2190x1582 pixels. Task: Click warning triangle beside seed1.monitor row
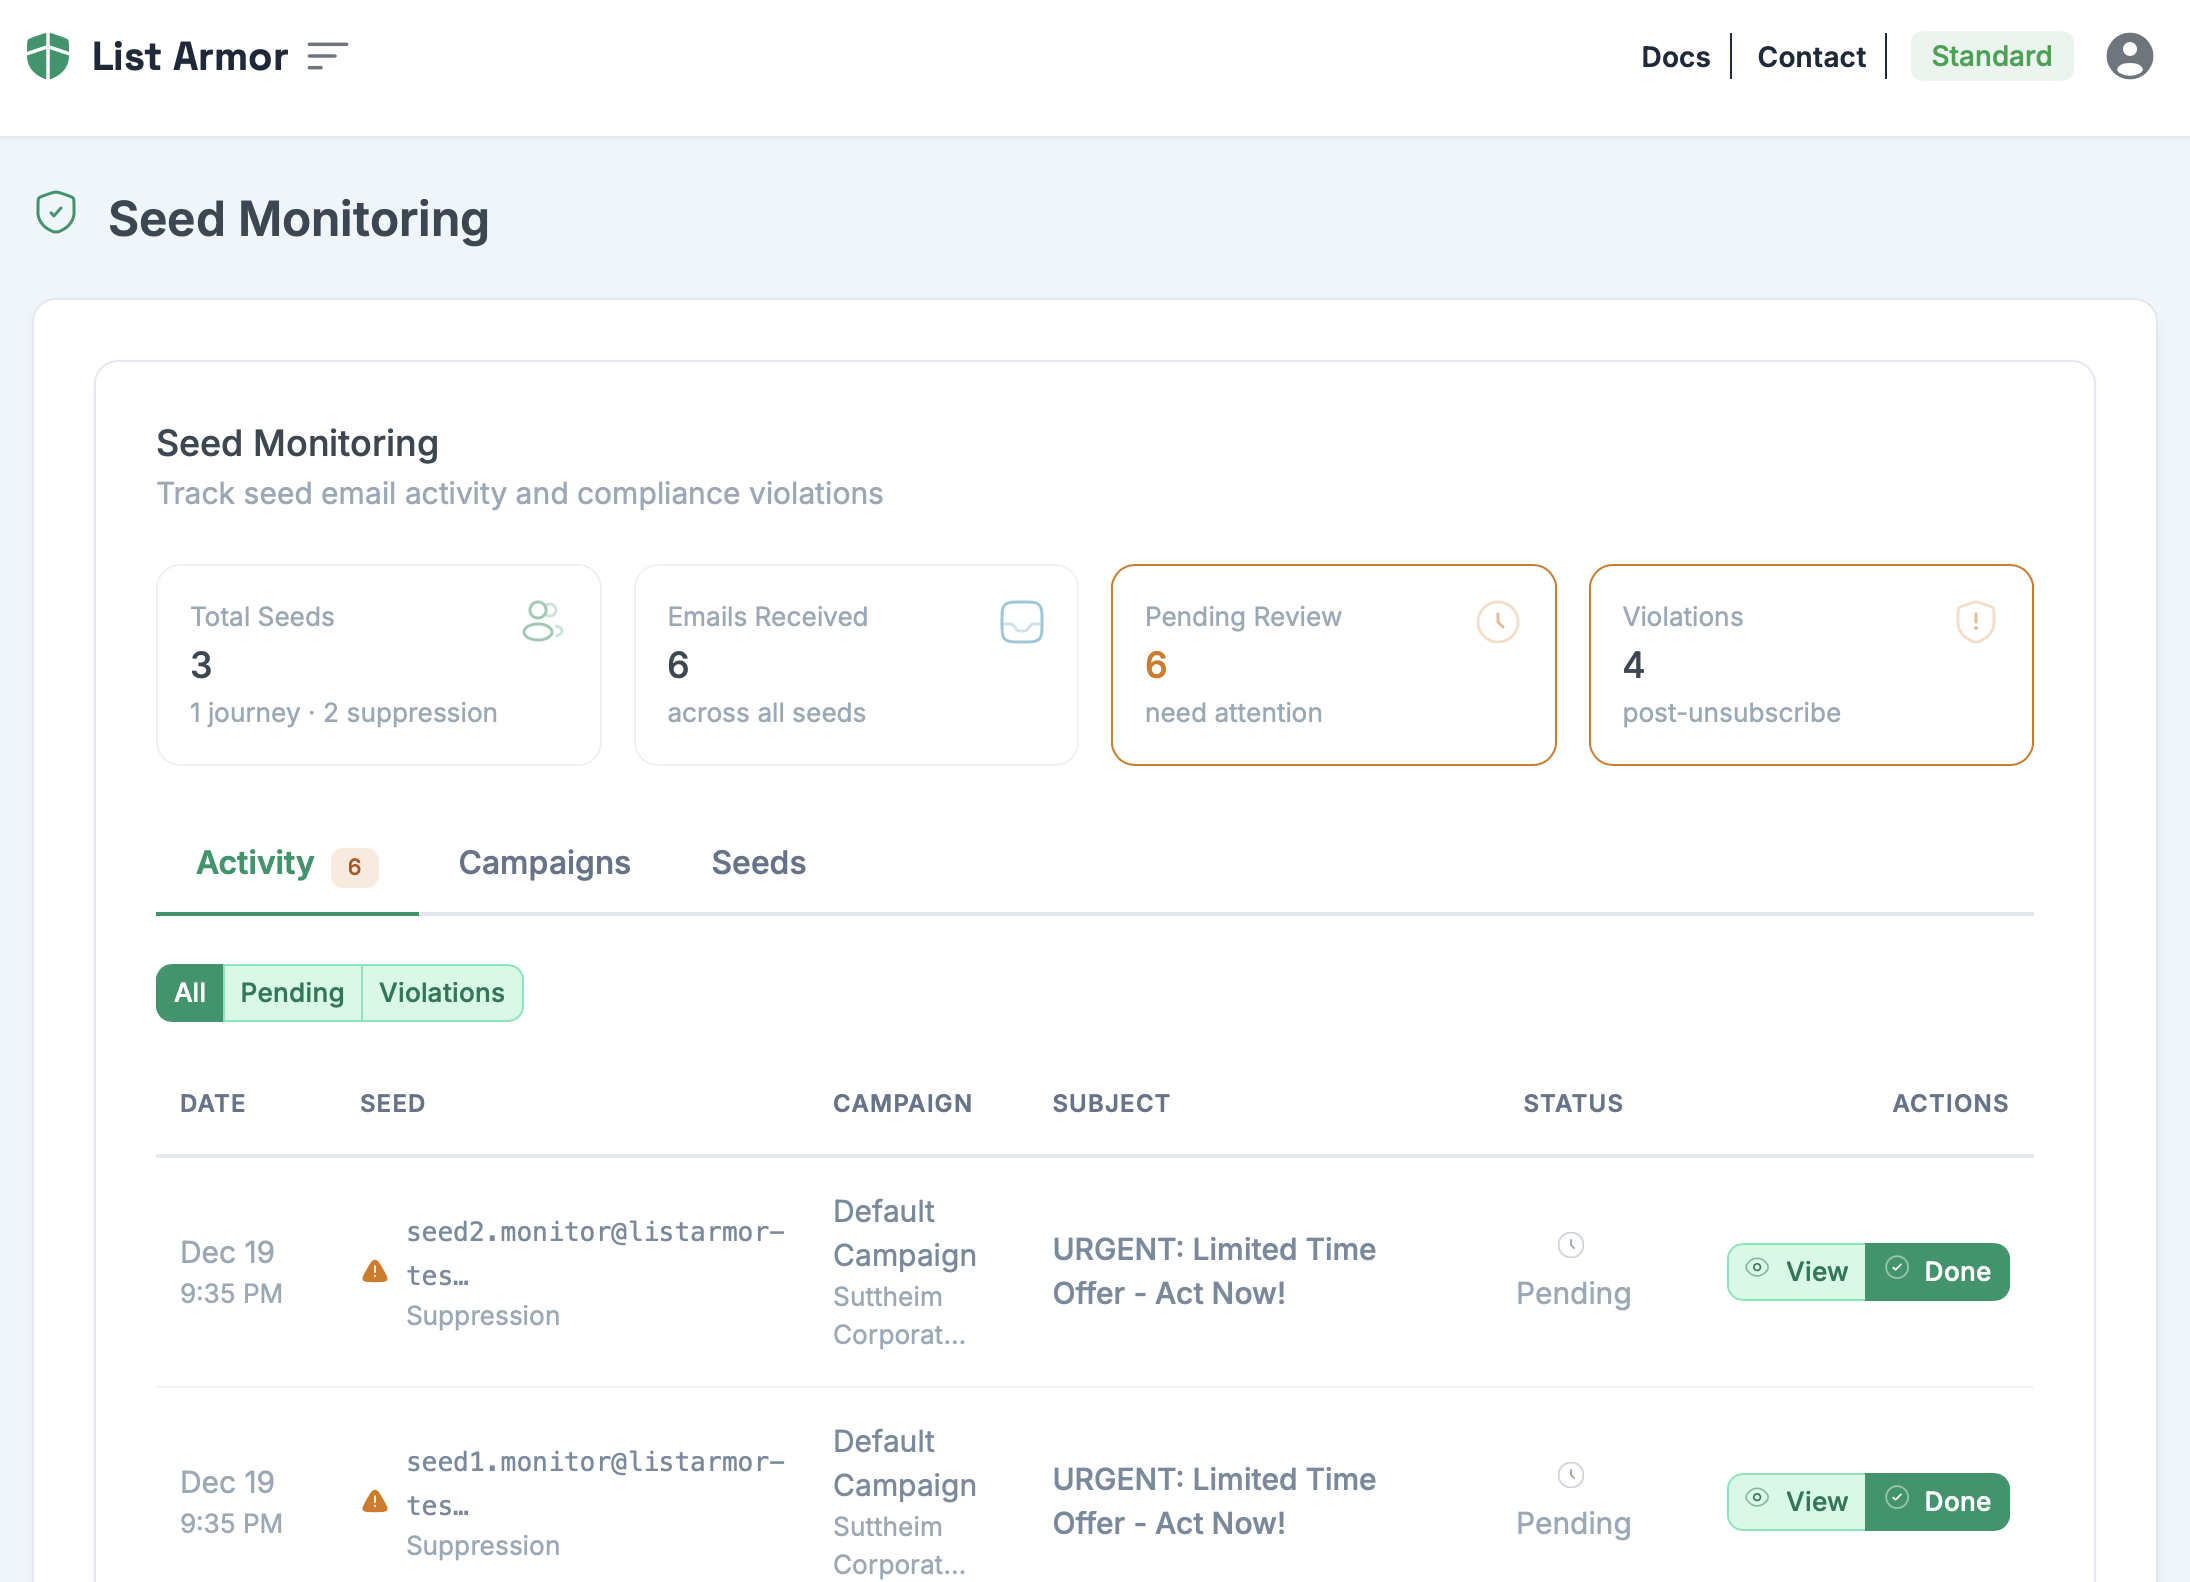tap(375, 1502)
